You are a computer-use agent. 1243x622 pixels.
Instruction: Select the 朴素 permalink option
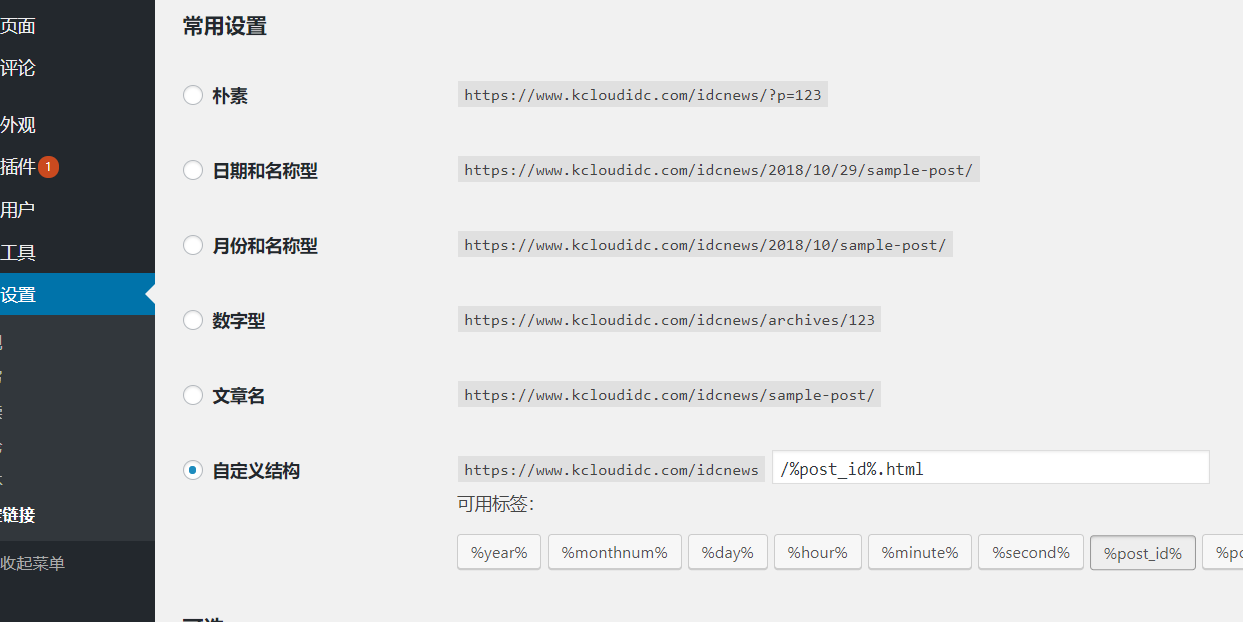click(193, 96)
